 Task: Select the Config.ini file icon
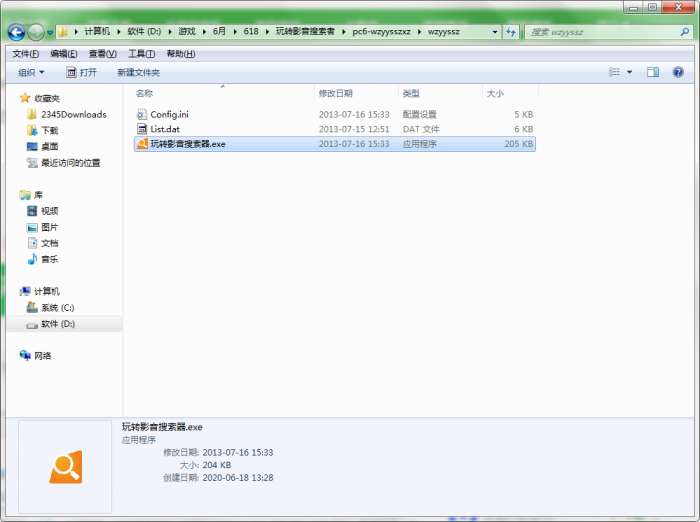pyautogui.click(x=142, y=115)
